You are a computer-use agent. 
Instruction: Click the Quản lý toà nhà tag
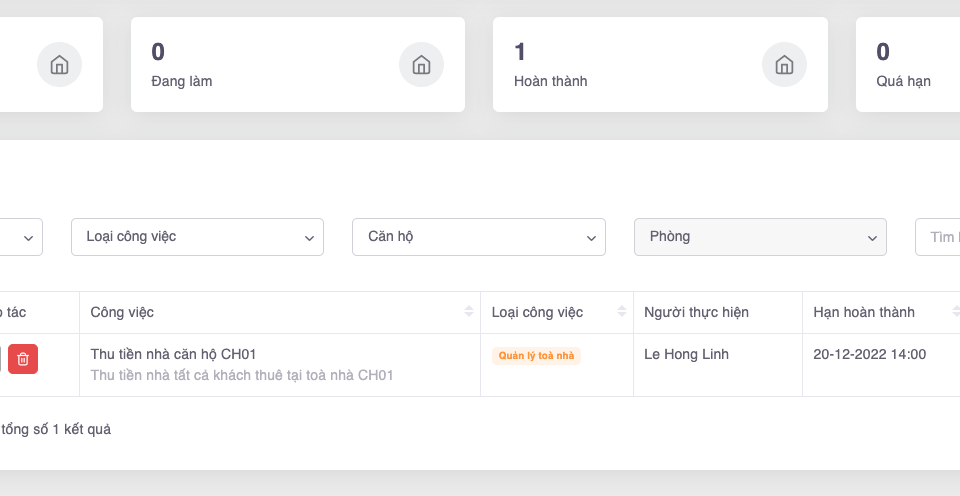tap(537, 355)
